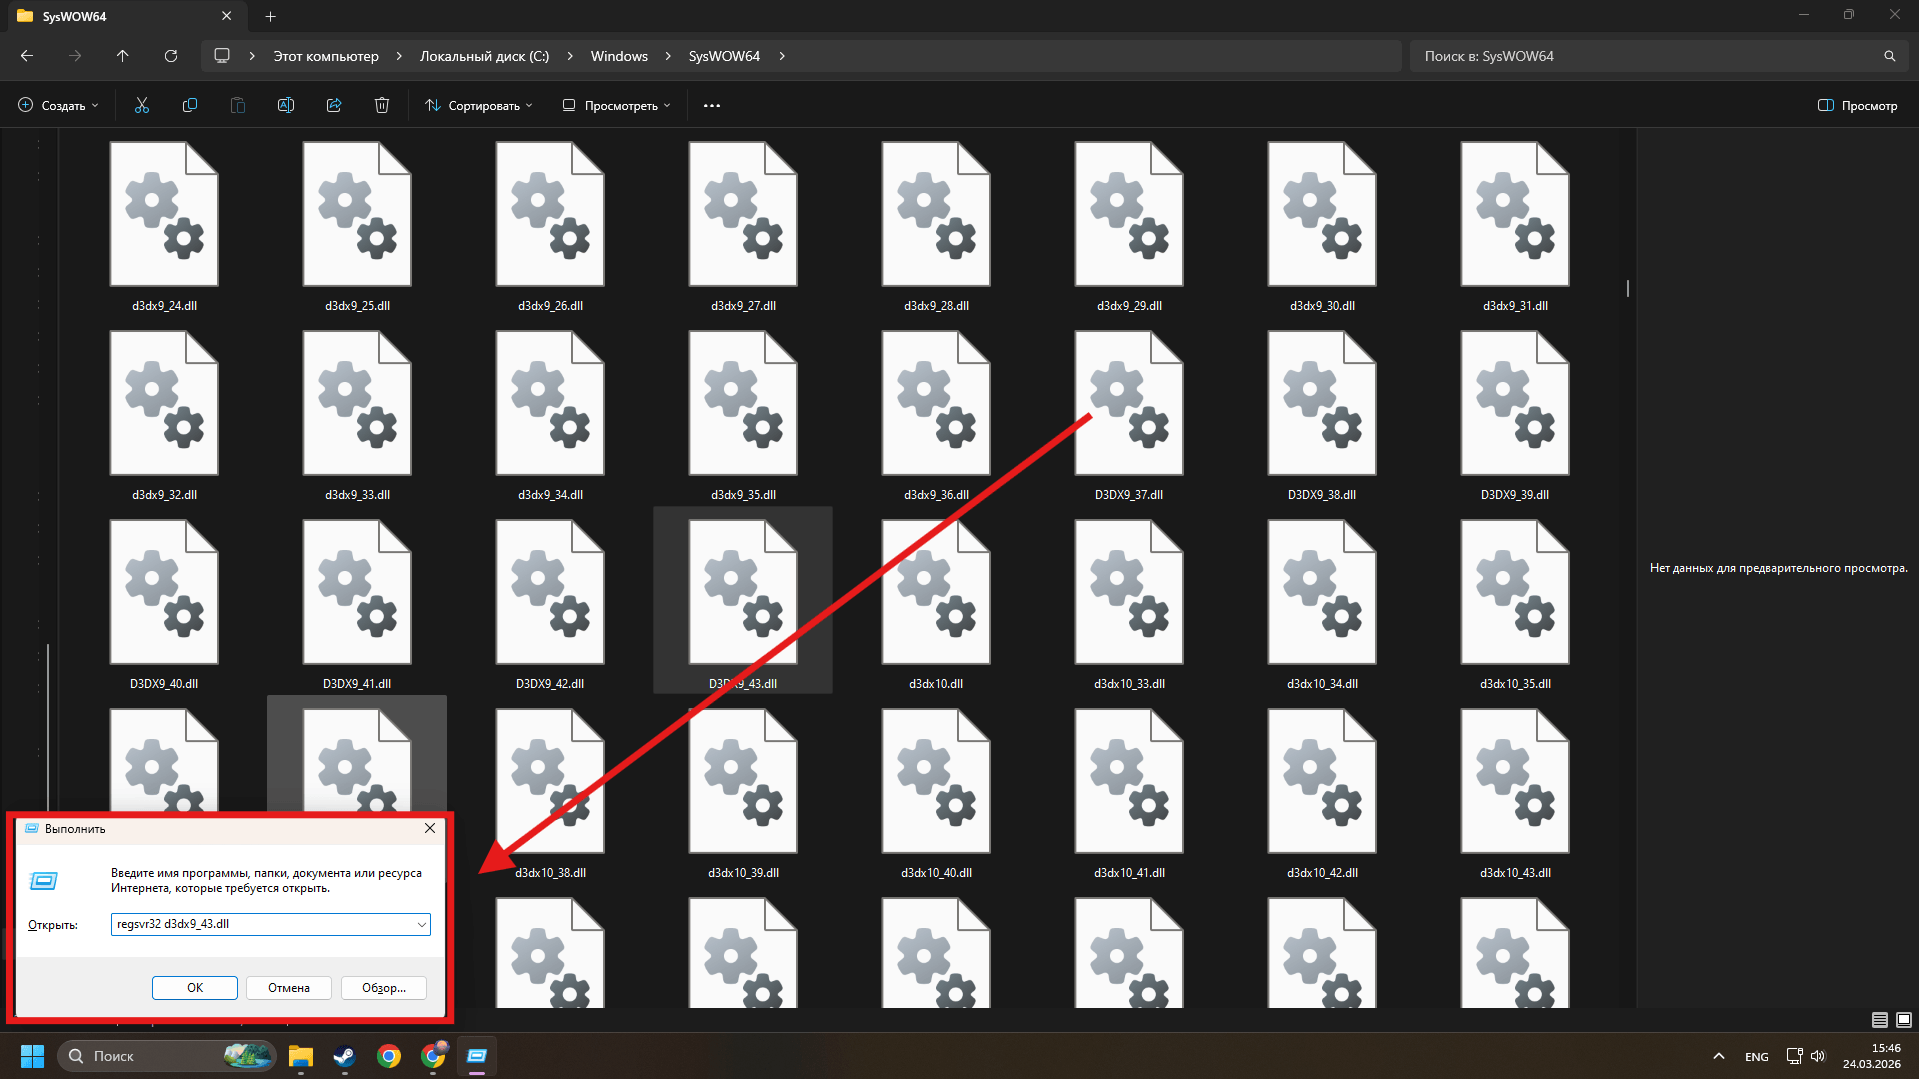Go up one folder level

[x=123, y=56]
